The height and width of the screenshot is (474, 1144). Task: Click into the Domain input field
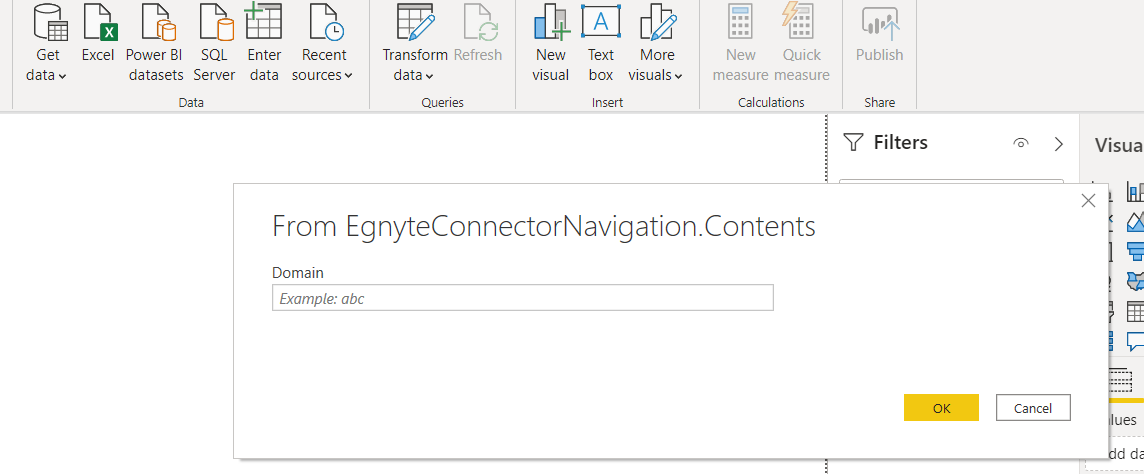point(522,298)
